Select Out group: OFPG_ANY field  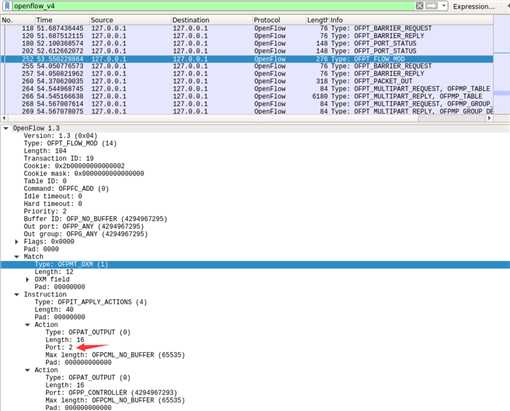click(86, 234)
